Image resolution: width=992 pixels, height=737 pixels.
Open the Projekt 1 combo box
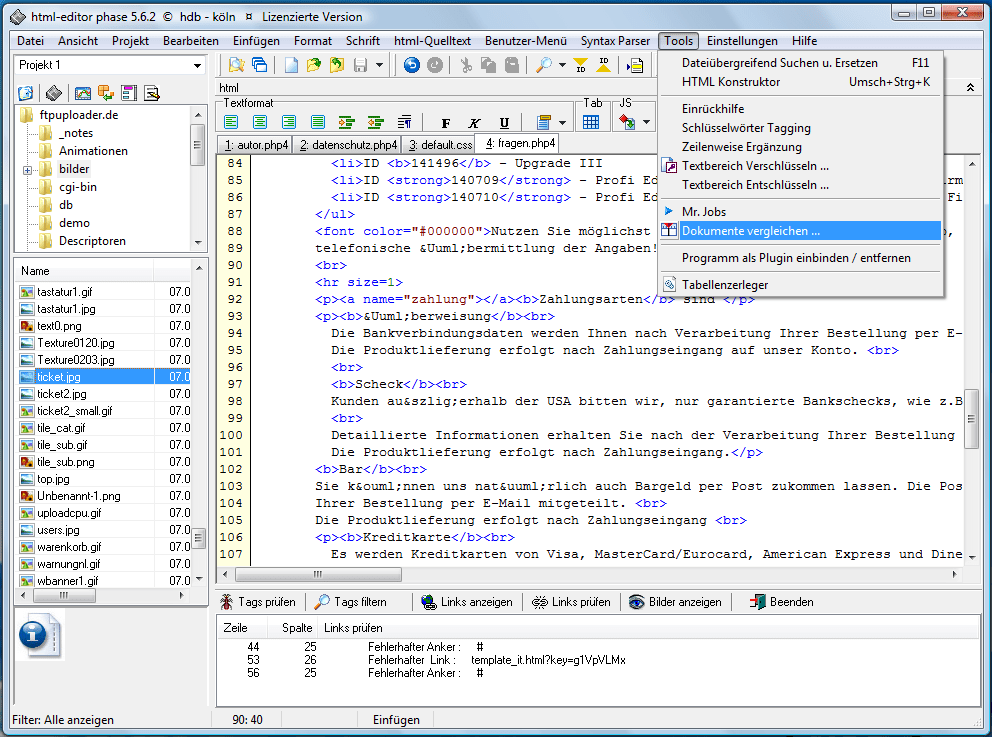click(110, 65)
